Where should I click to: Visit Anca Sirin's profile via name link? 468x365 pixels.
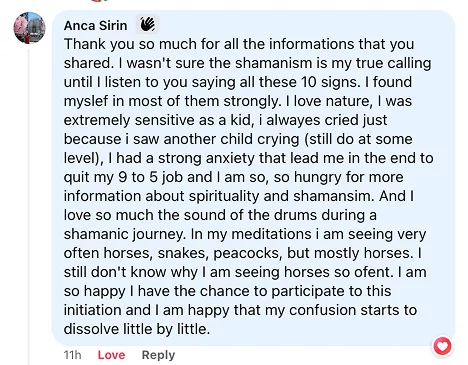coord(95,25)
